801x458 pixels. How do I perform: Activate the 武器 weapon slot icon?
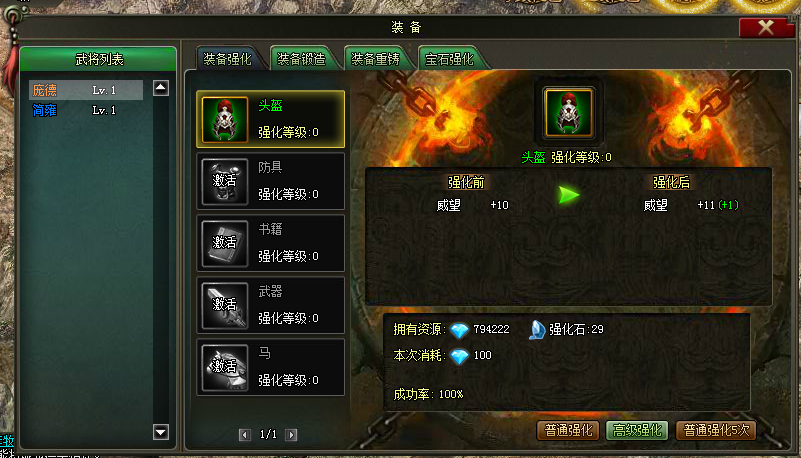[225, 305]
